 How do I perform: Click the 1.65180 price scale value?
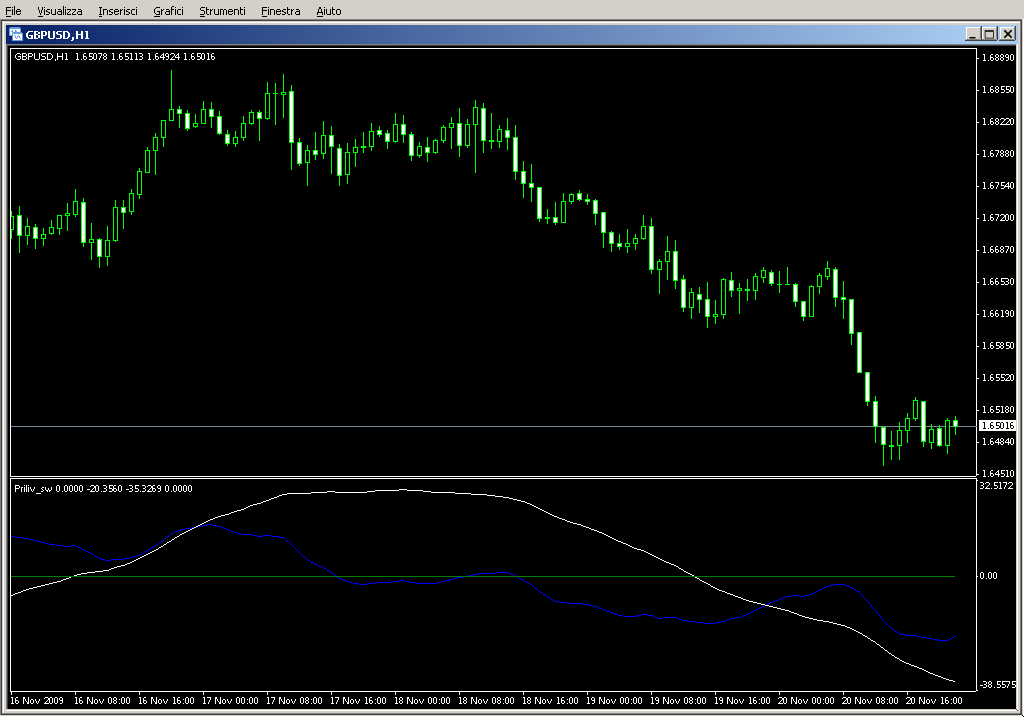click(998, 409)
